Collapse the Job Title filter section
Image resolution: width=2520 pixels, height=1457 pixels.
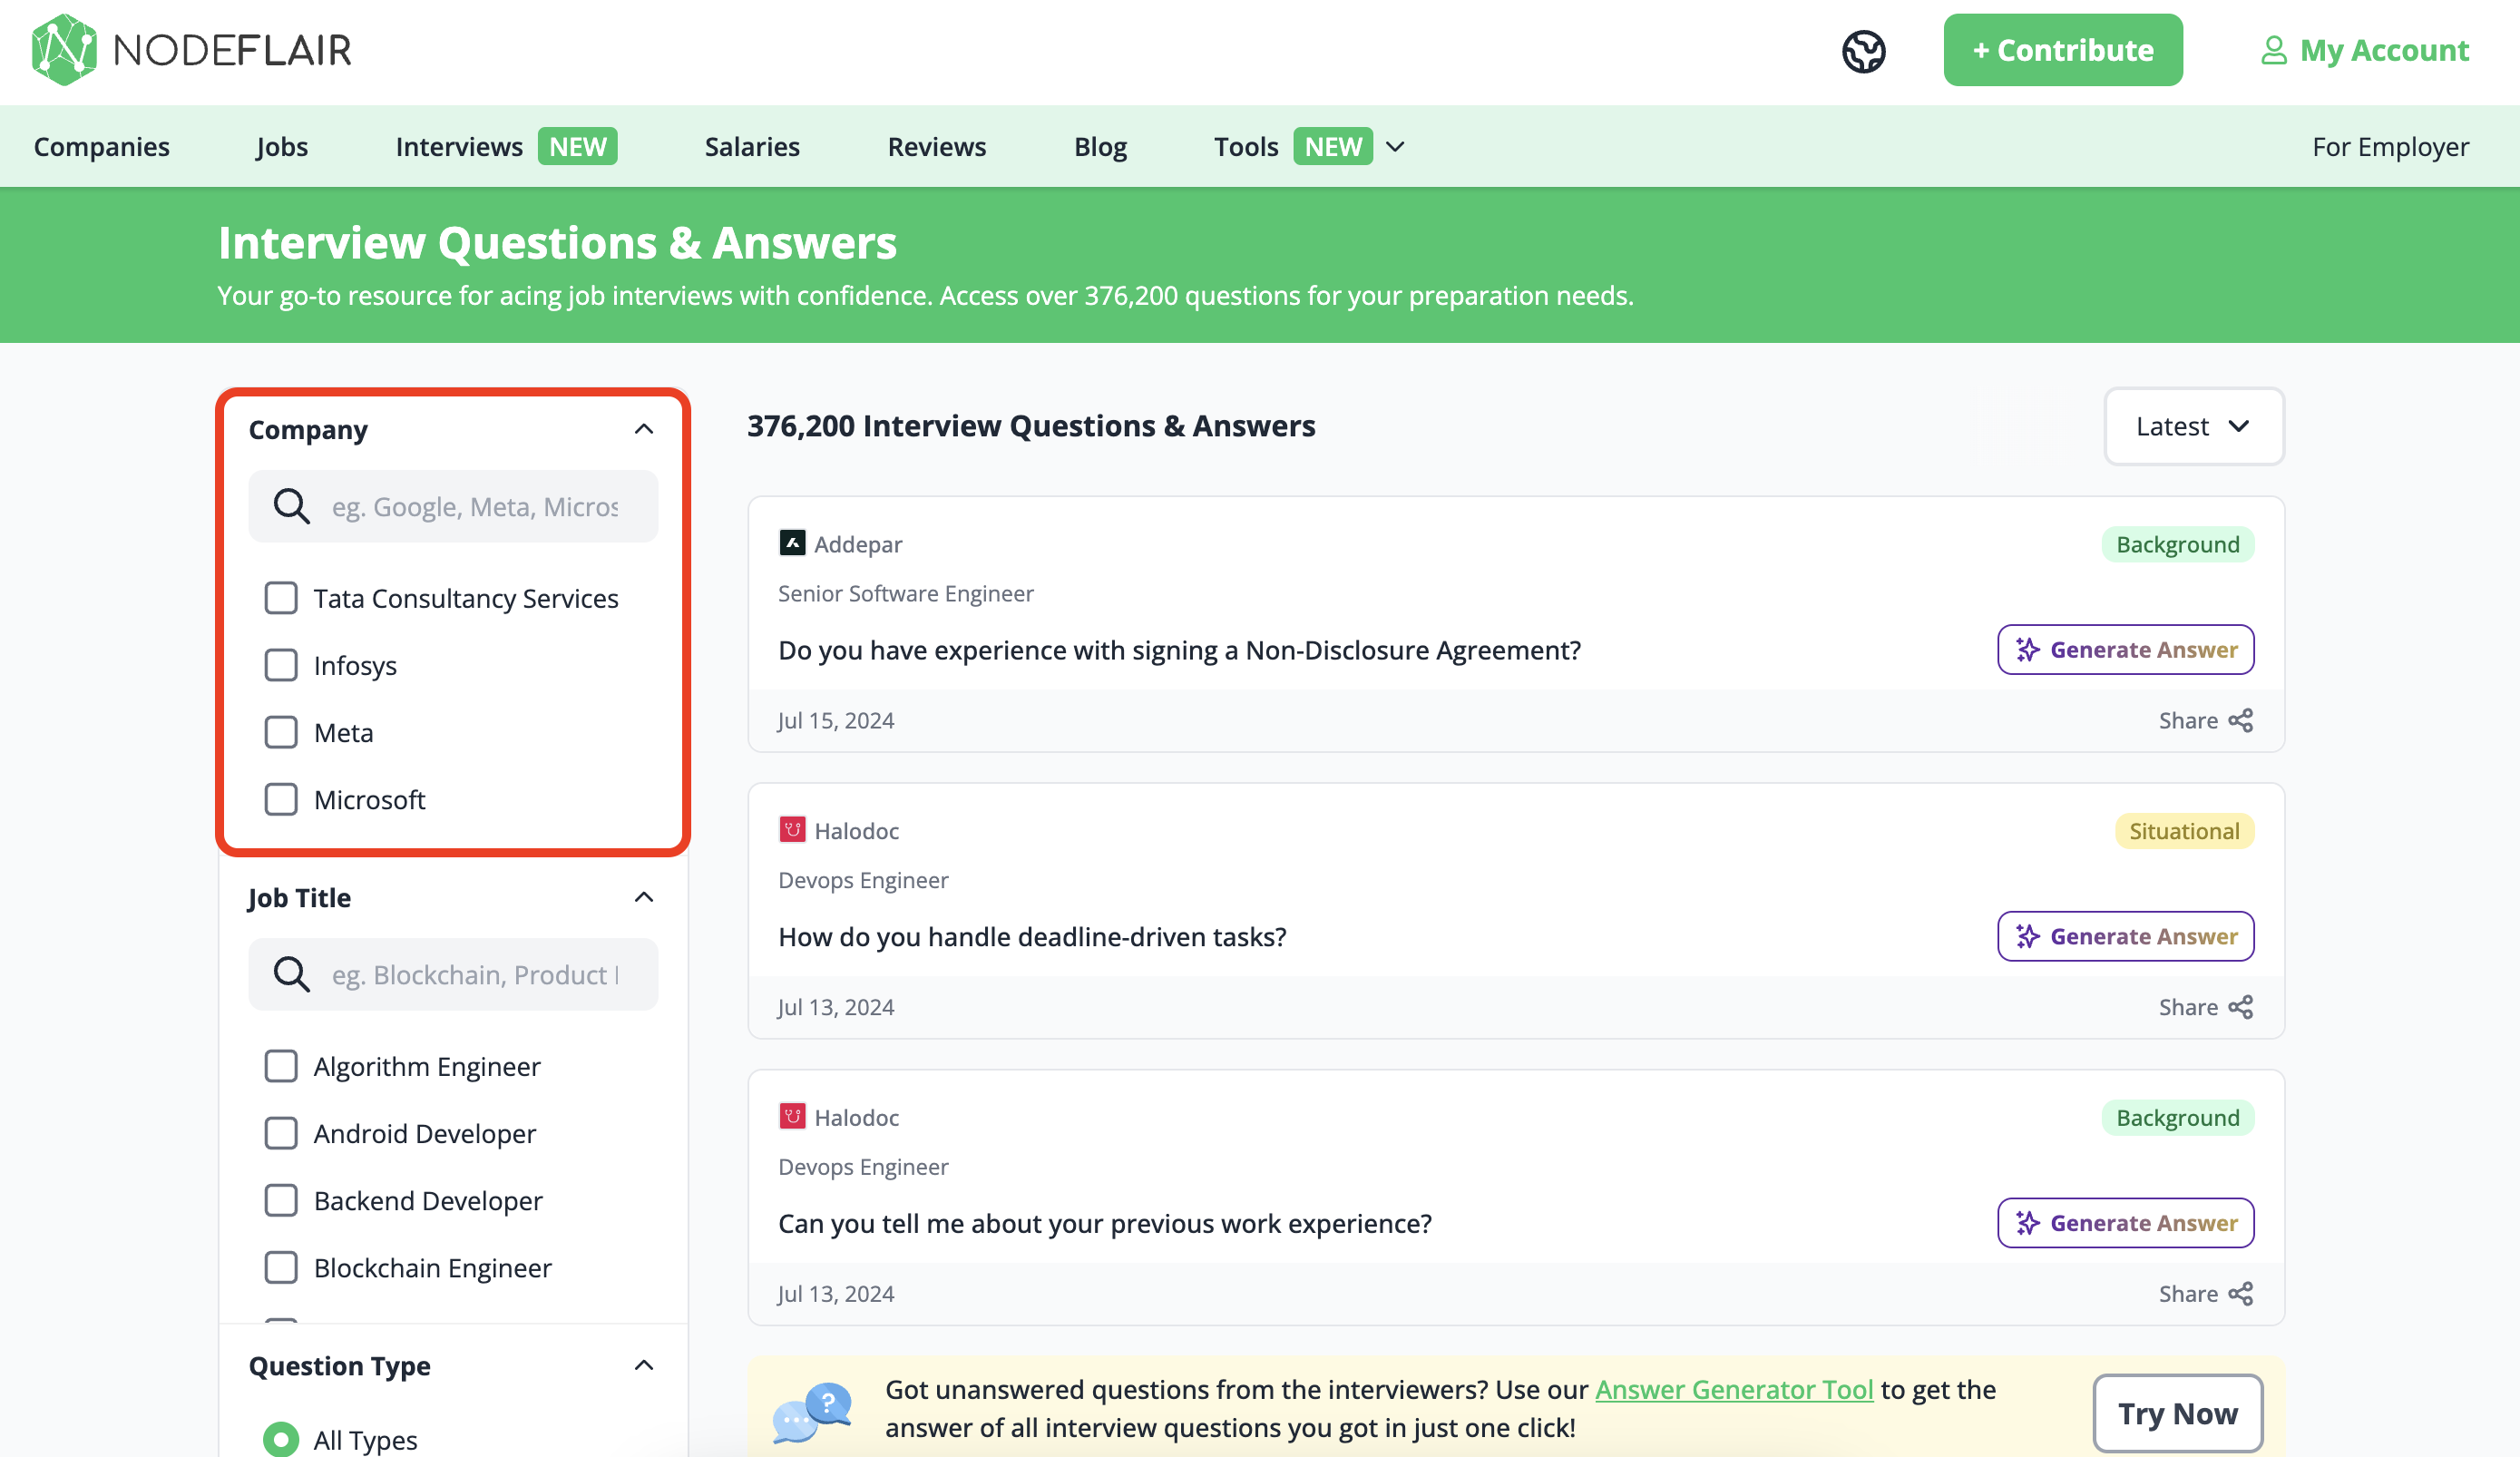point(644,897)
